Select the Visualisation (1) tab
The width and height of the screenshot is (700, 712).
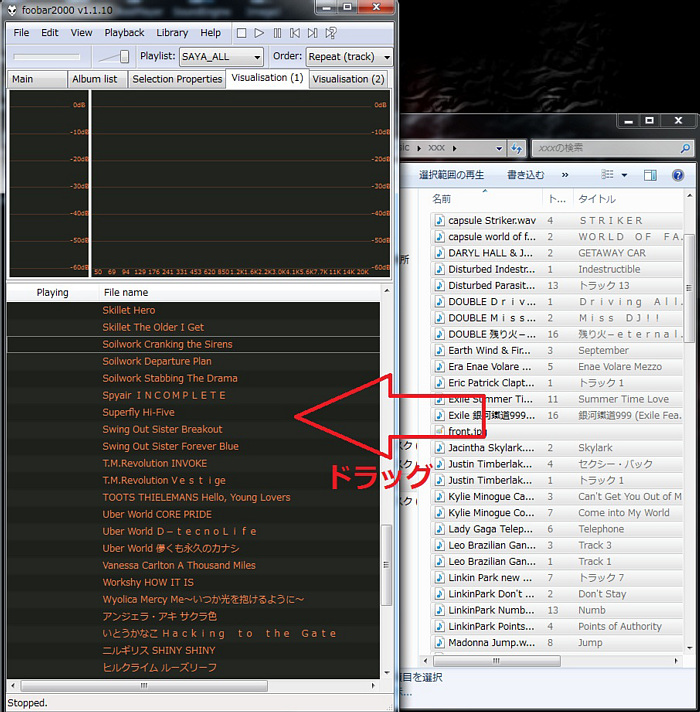click(267, 78)
